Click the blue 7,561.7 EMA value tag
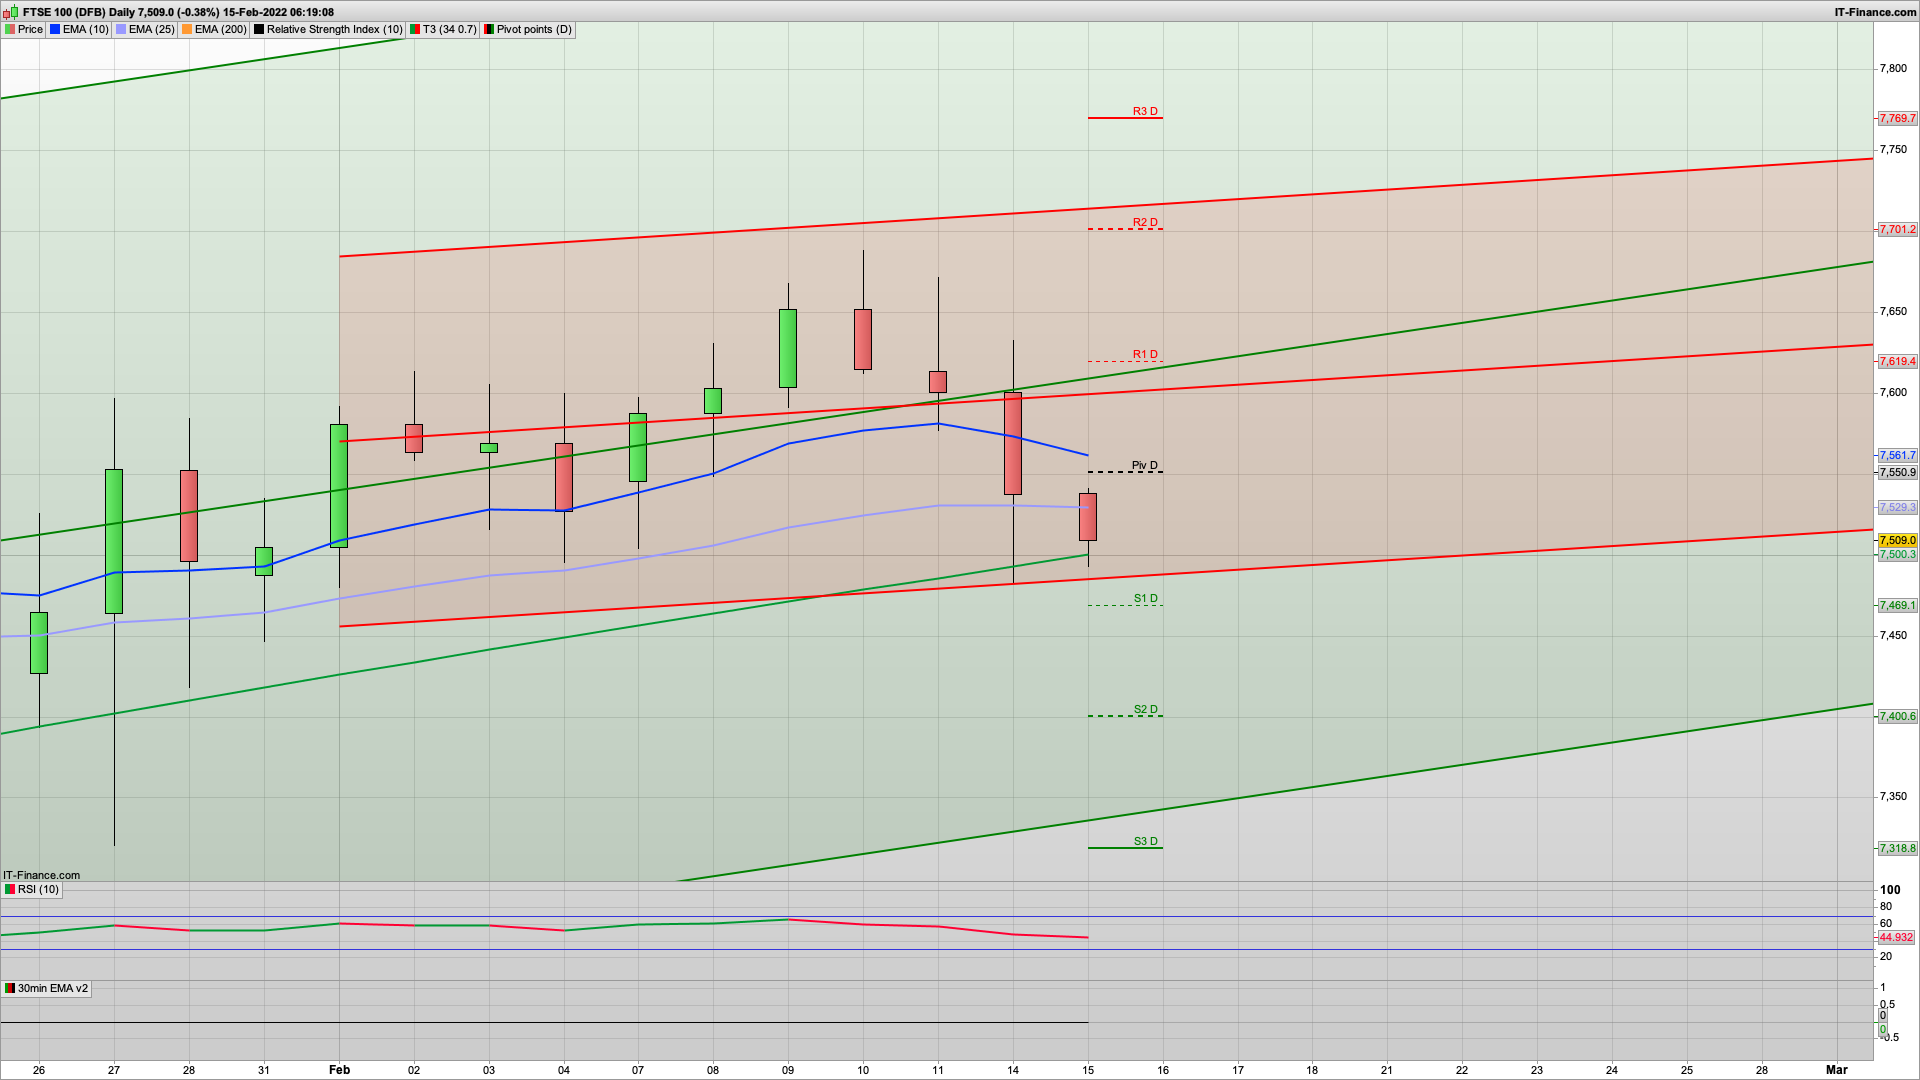 pyautogui.click(x=1897, y=455)
